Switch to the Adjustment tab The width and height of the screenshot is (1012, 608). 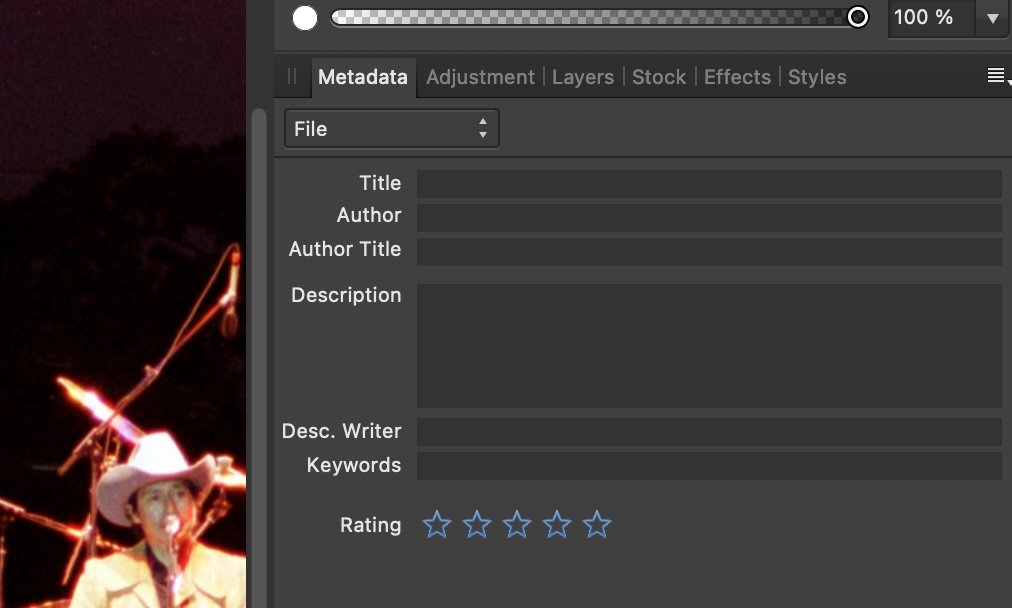coord(480,77)
